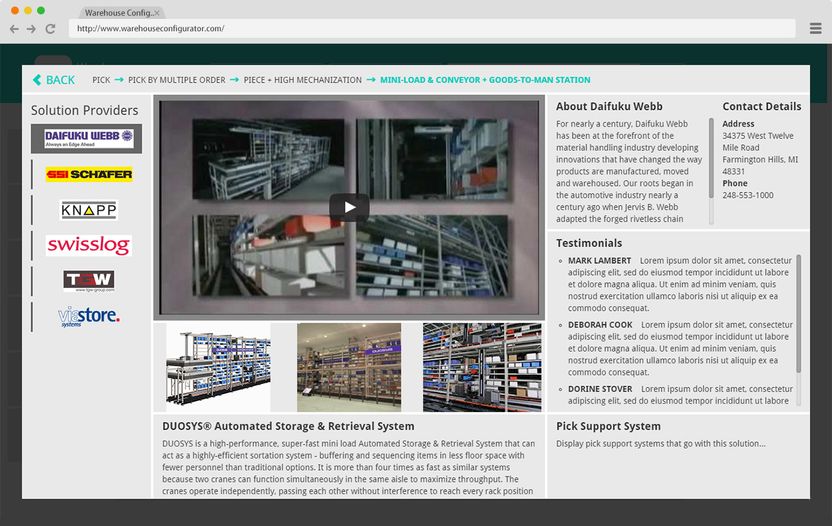This screenshot has height=526, width=832.
Task: Pick the Viastore Systems logo
Action: click(x=88, y=316)
